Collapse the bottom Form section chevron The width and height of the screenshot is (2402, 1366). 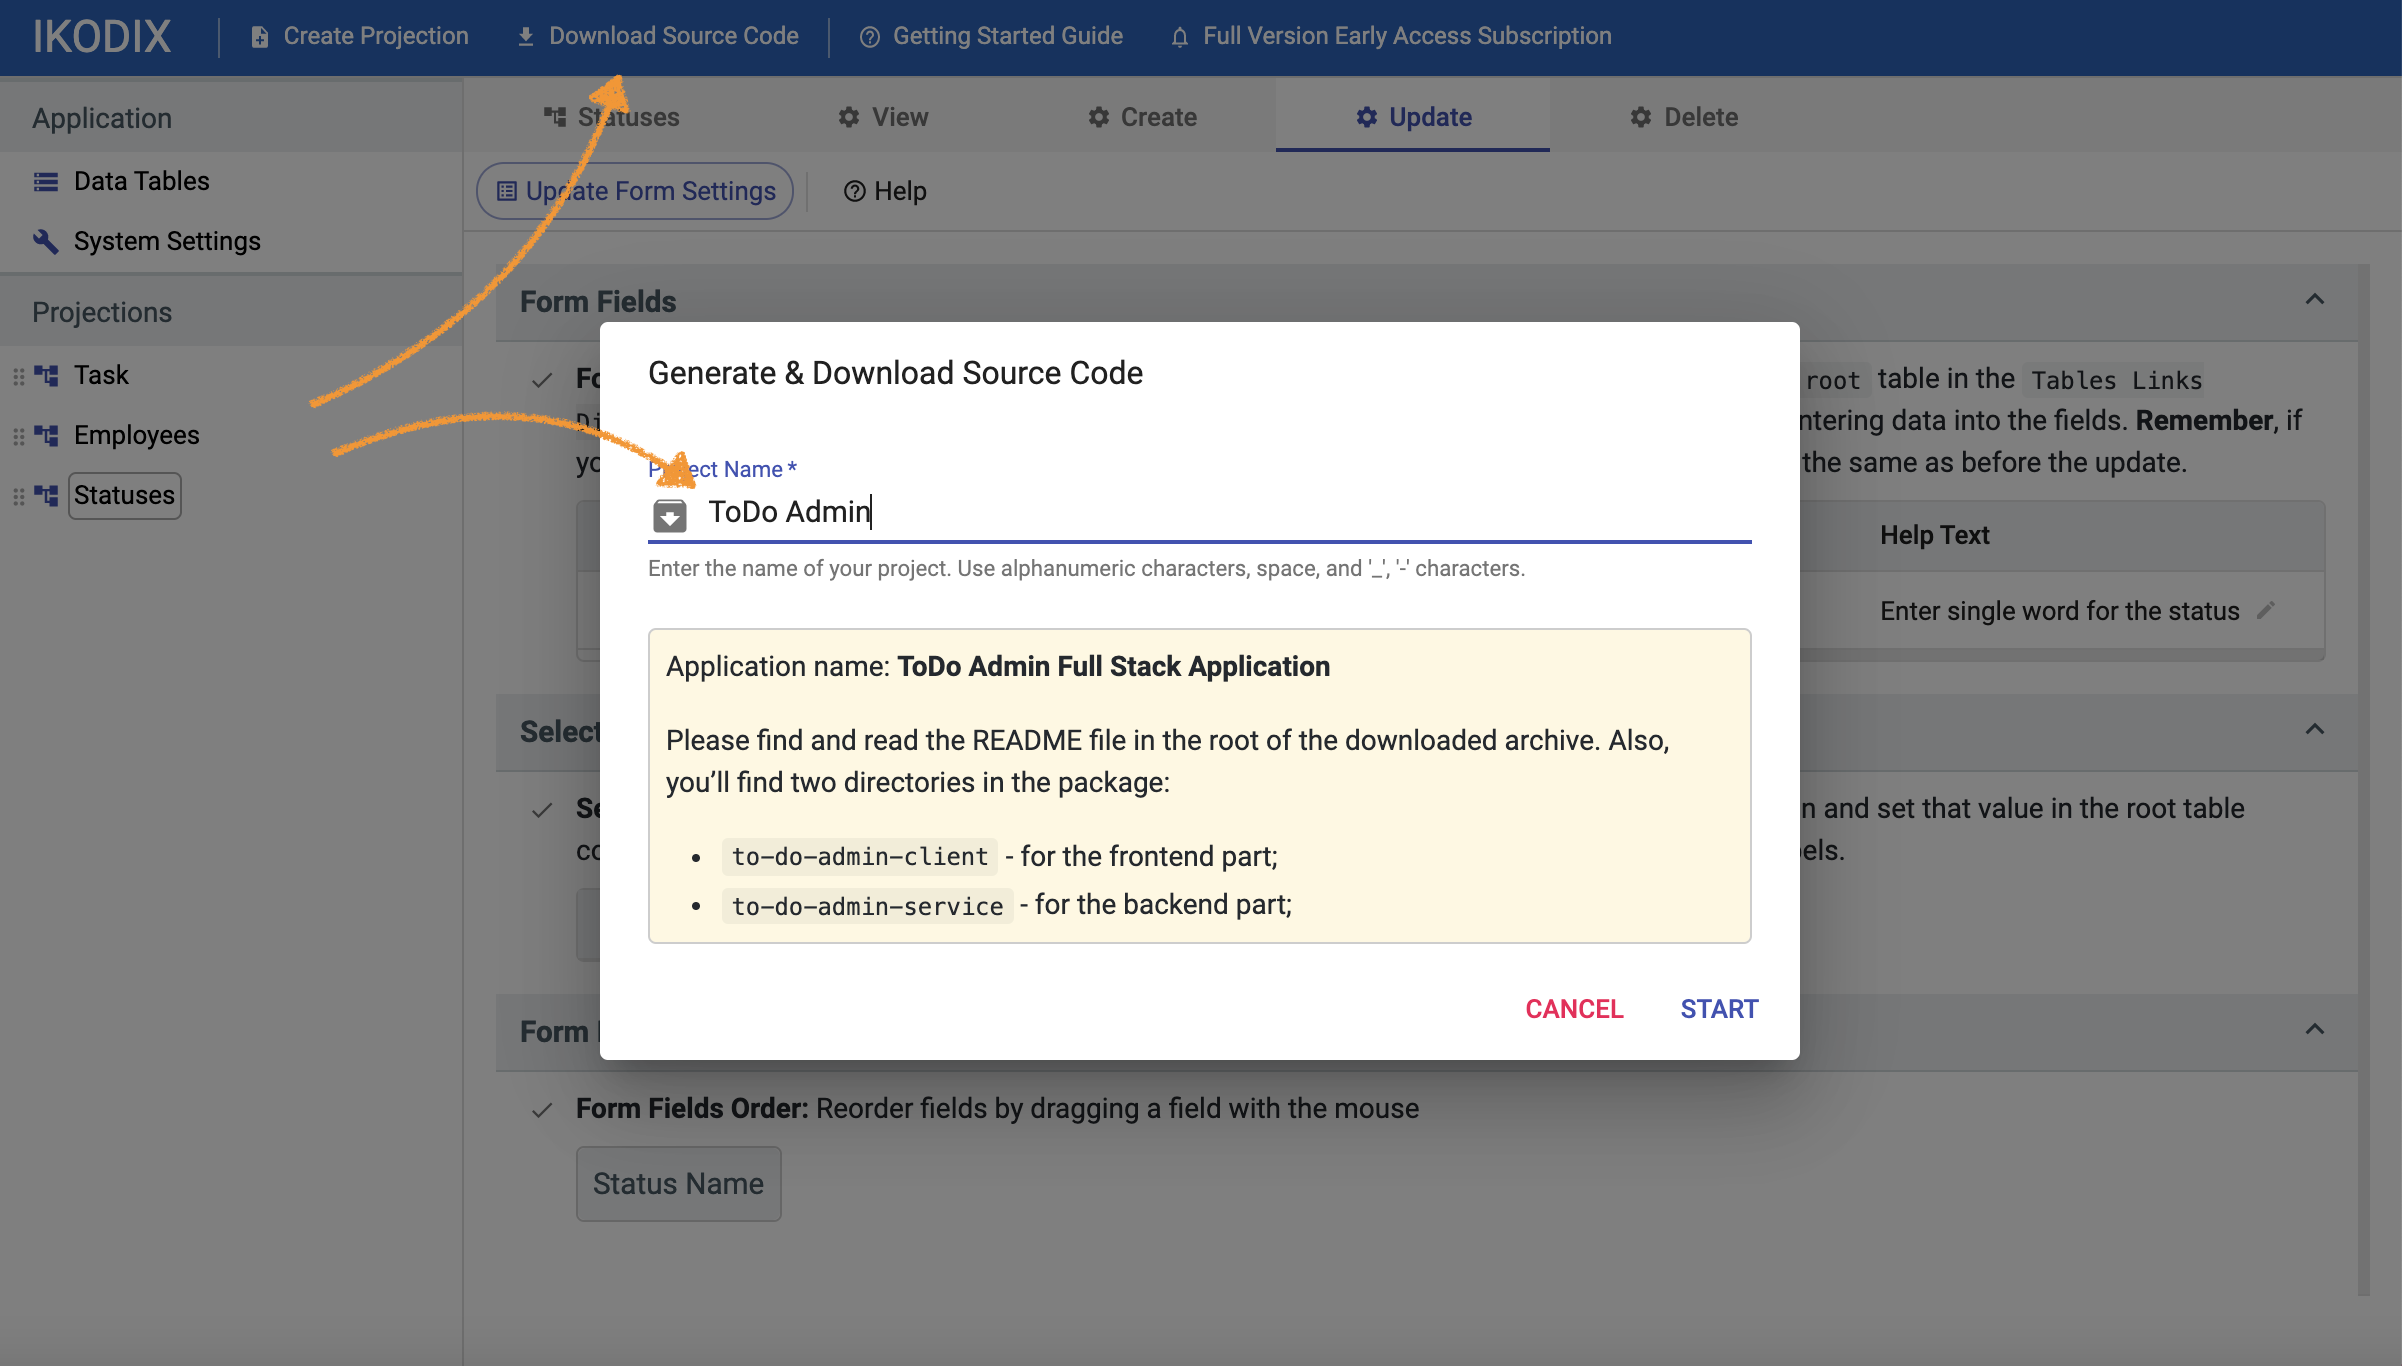pos(2314,1030)
